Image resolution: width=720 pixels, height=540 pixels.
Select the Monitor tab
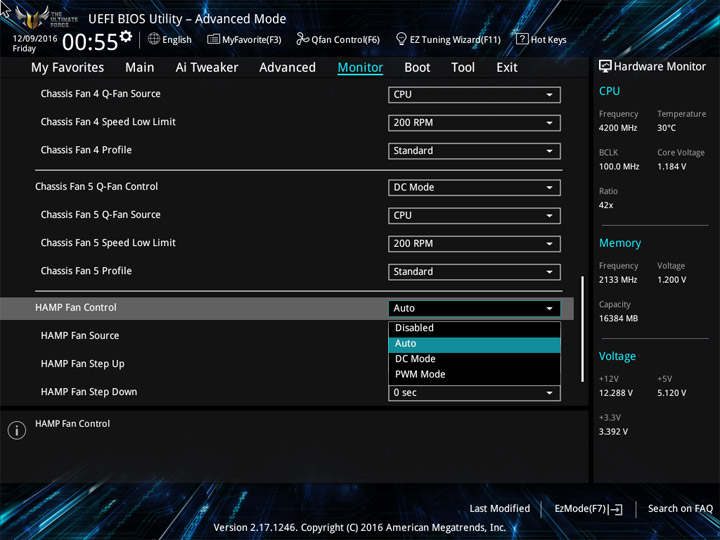coord(360,68)
